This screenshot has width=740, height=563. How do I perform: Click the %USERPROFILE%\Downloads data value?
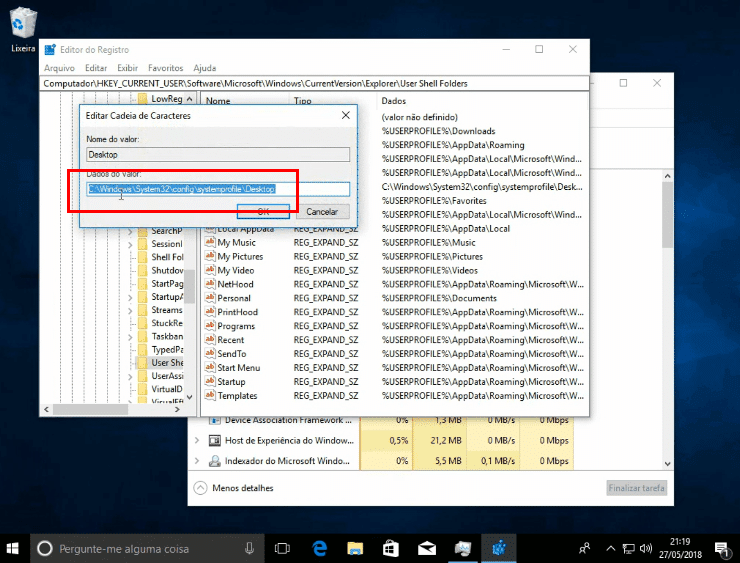[x=438, y=131]
